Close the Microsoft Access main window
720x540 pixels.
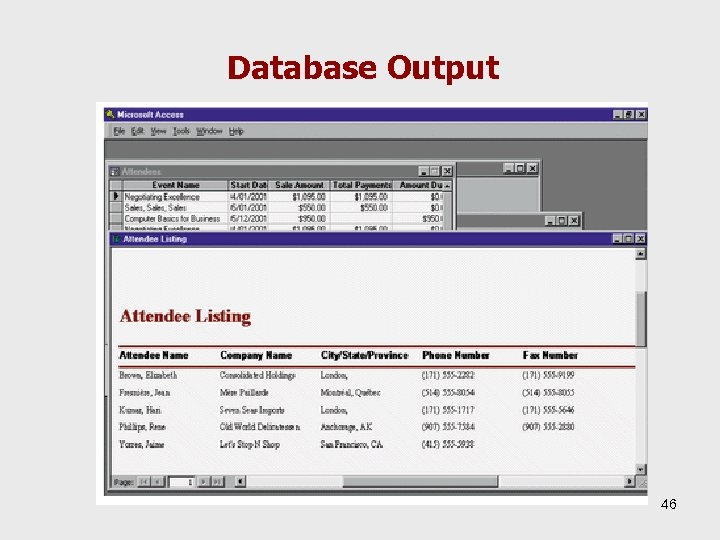click(641, 115)
